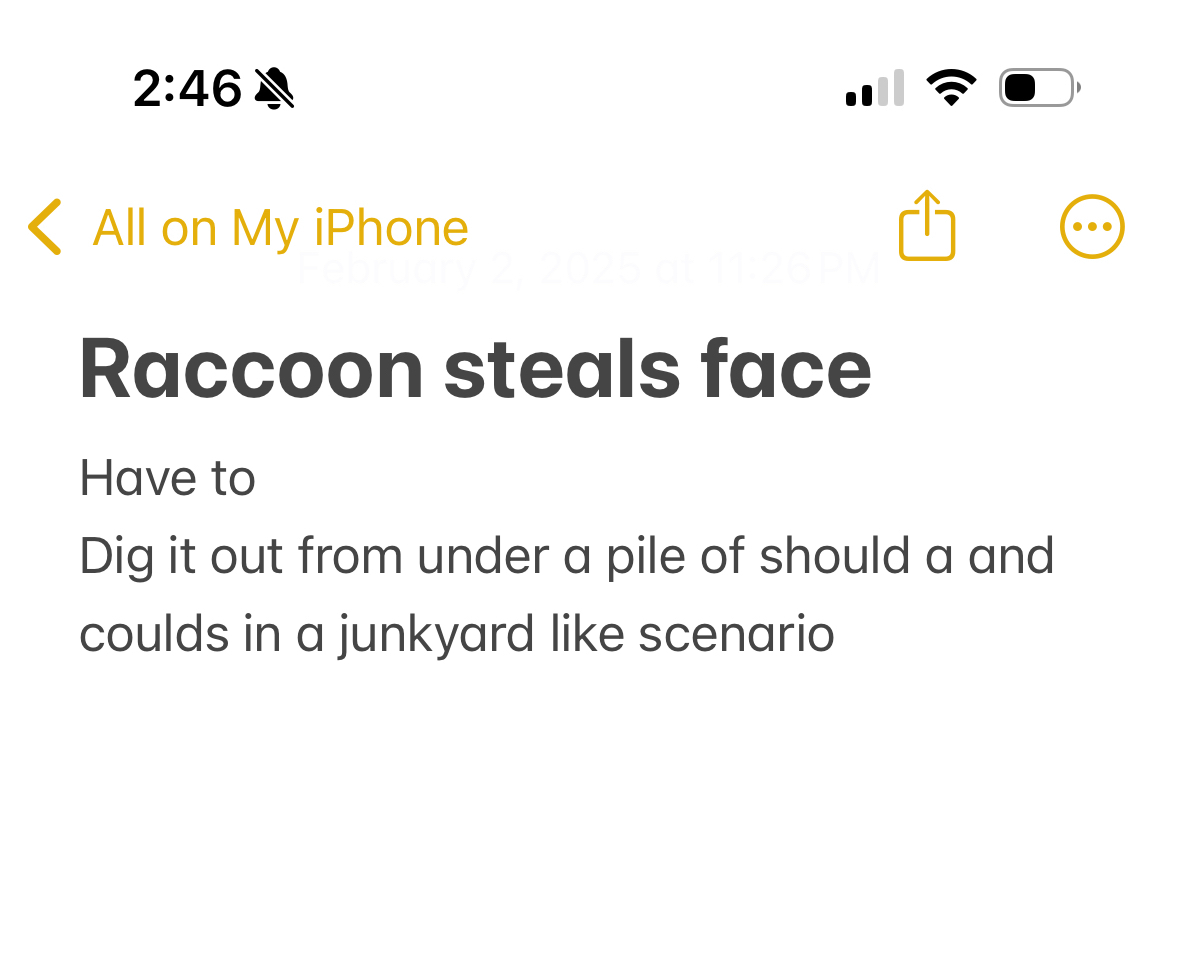Click the line starting 'coulds in a'
The width and height of the screenshot is (1179, 978).
point(456,634)
